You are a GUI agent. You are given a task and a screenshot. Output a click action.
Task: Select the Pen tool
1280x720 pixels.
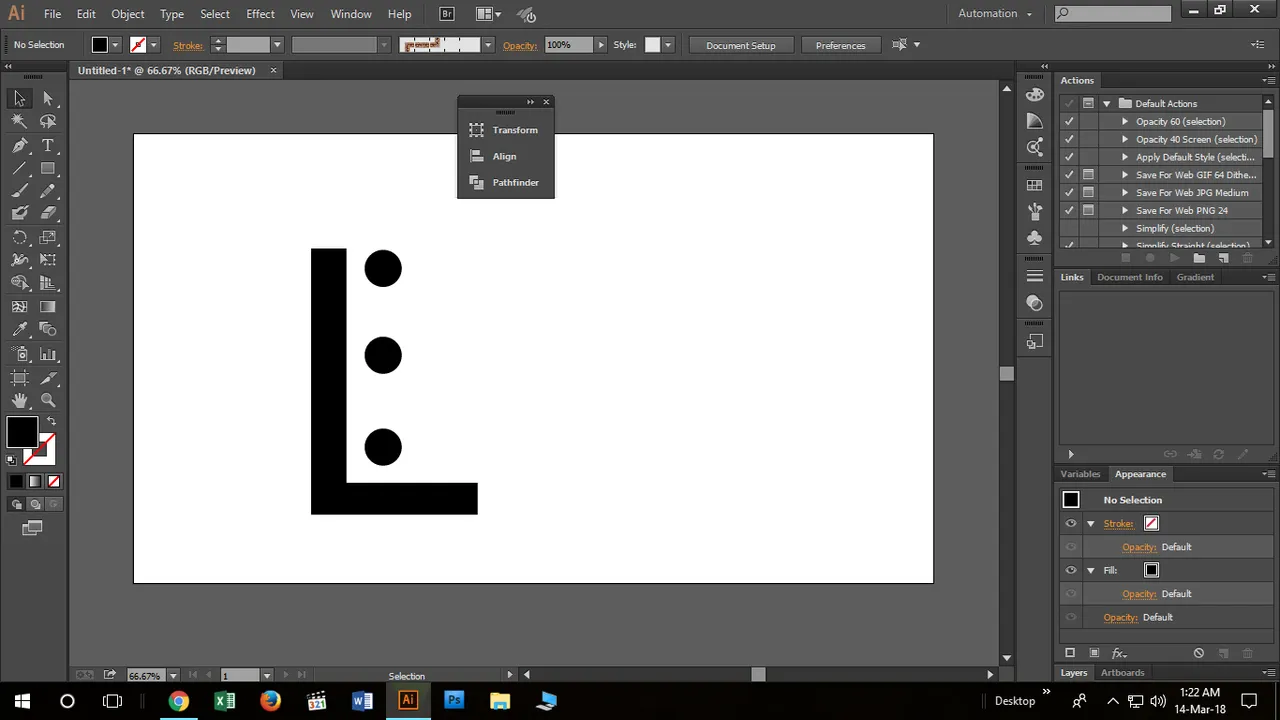tap(19, 146)
